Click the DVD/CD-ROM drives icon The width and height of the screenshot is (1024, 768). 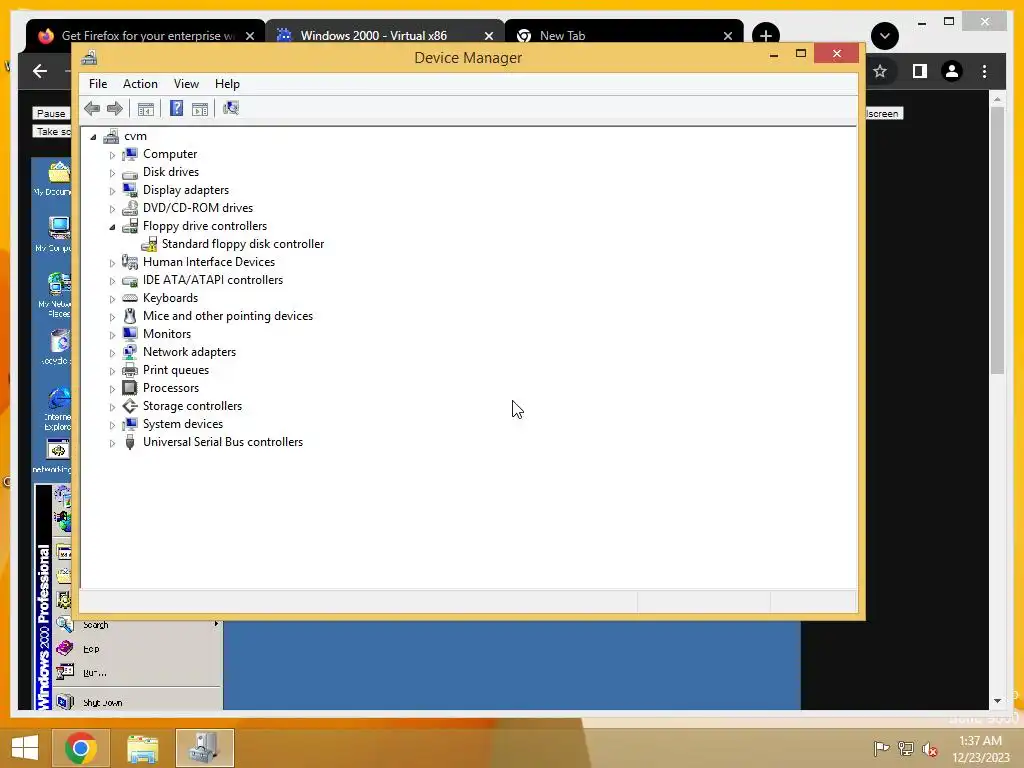click(x=130, y=208)
